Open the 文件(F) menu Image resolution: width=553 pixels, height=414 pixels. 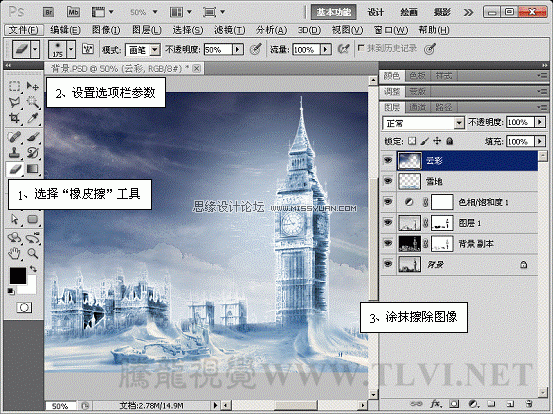coord(24,30)
